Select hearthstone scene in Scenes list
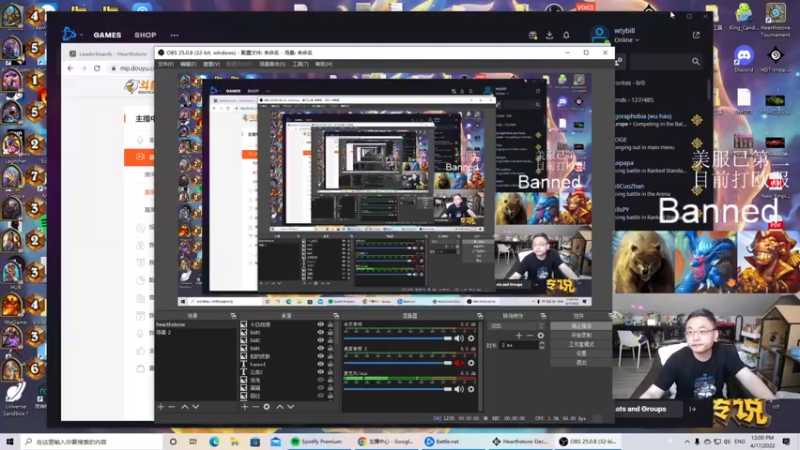Image resolution: width=800 pixels, height=450 pixels. 196,324
